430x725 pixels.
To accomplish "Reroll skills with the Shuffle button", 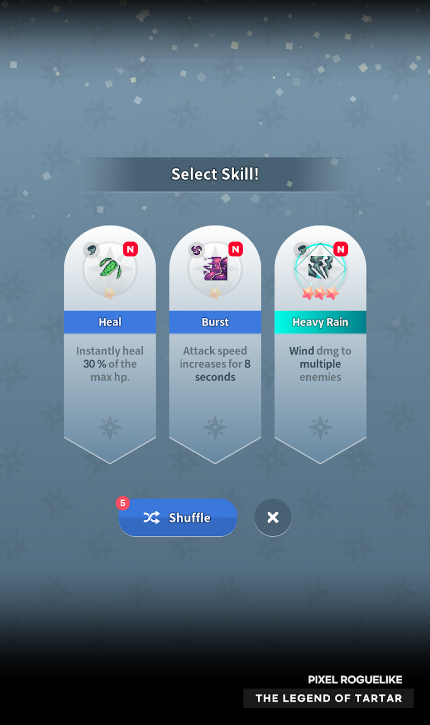I will click(x=178, y=517).
